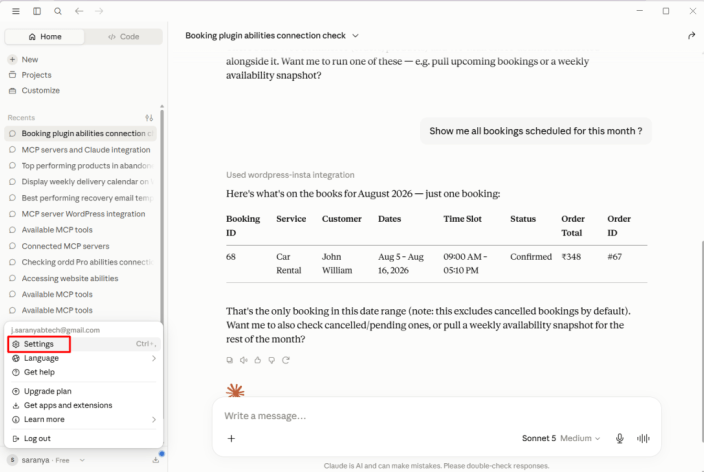Click the Order ID #67 cell
This screenshot has width=704, height=472.
coord(615,257)
